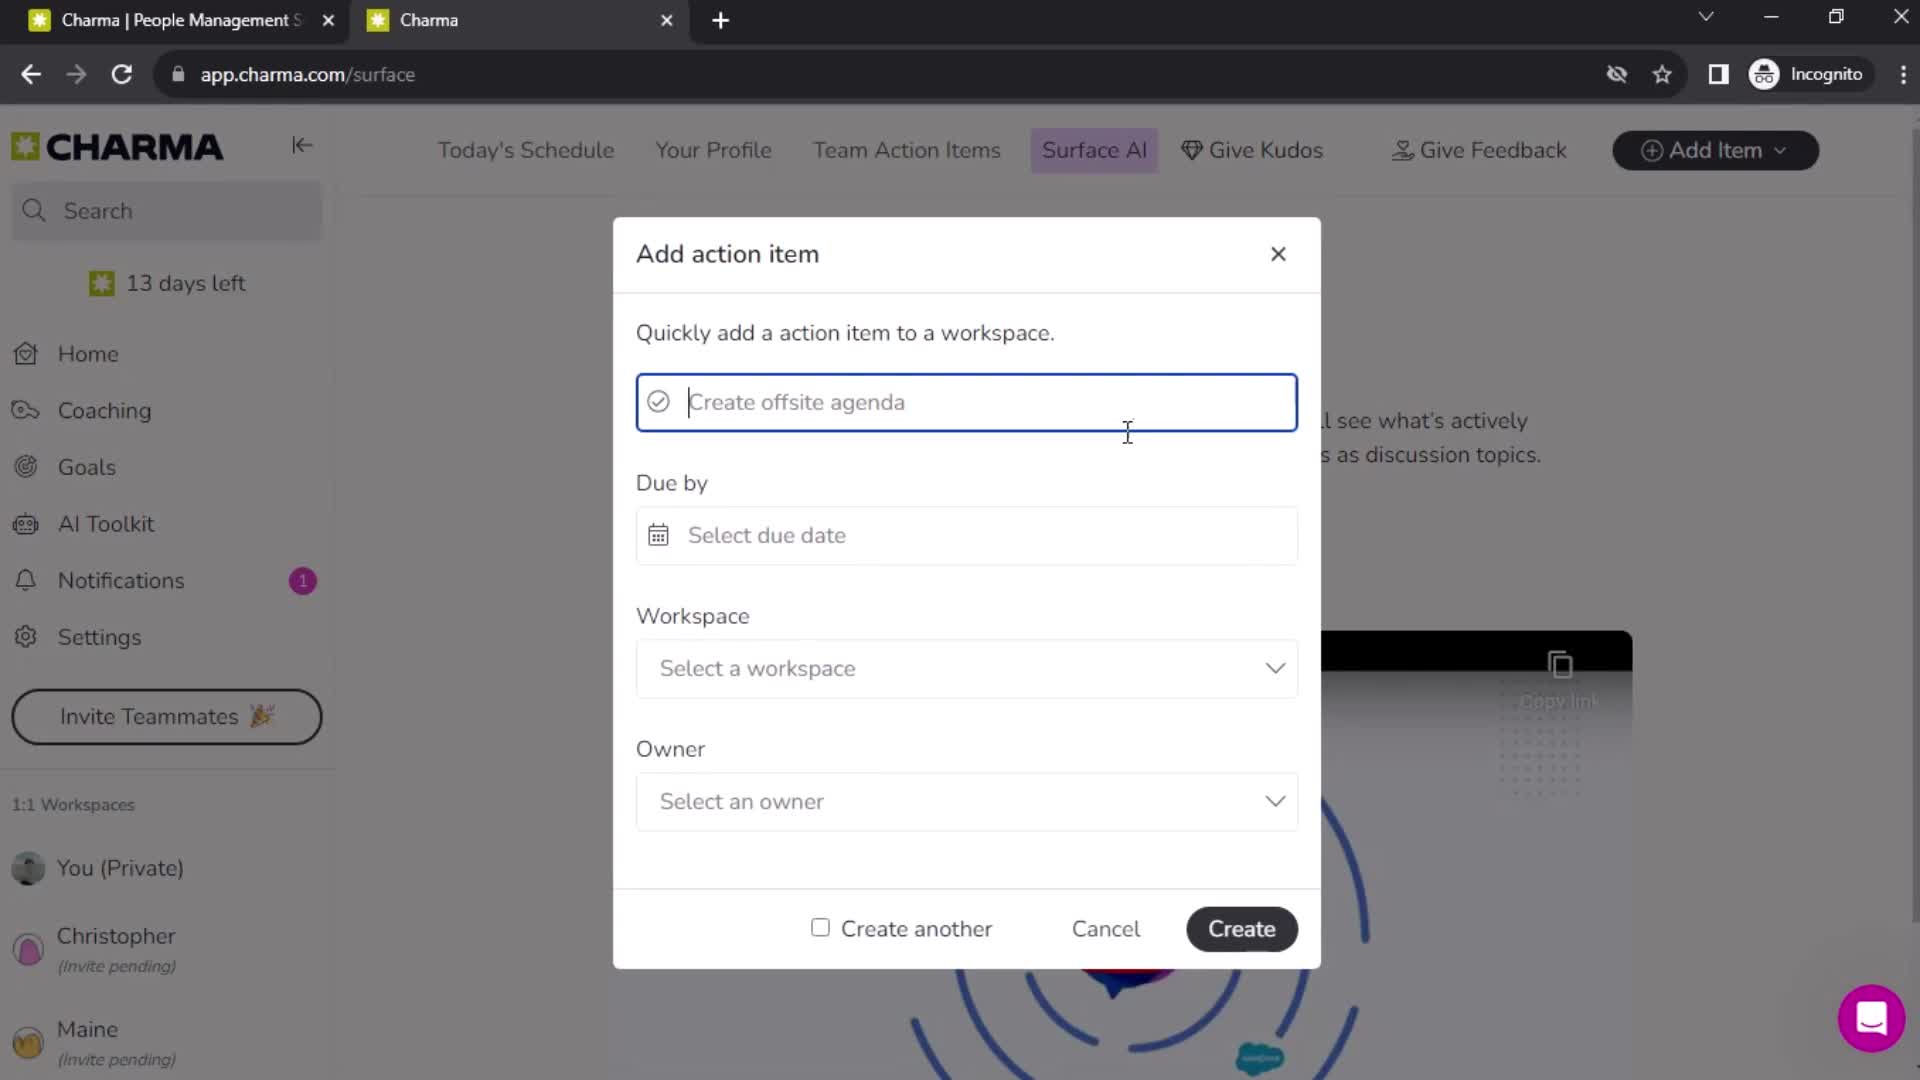Screen dimensions: 1920x1080
Task: Toggle the Create another checkbox
Action: click(x=820, y=927)
